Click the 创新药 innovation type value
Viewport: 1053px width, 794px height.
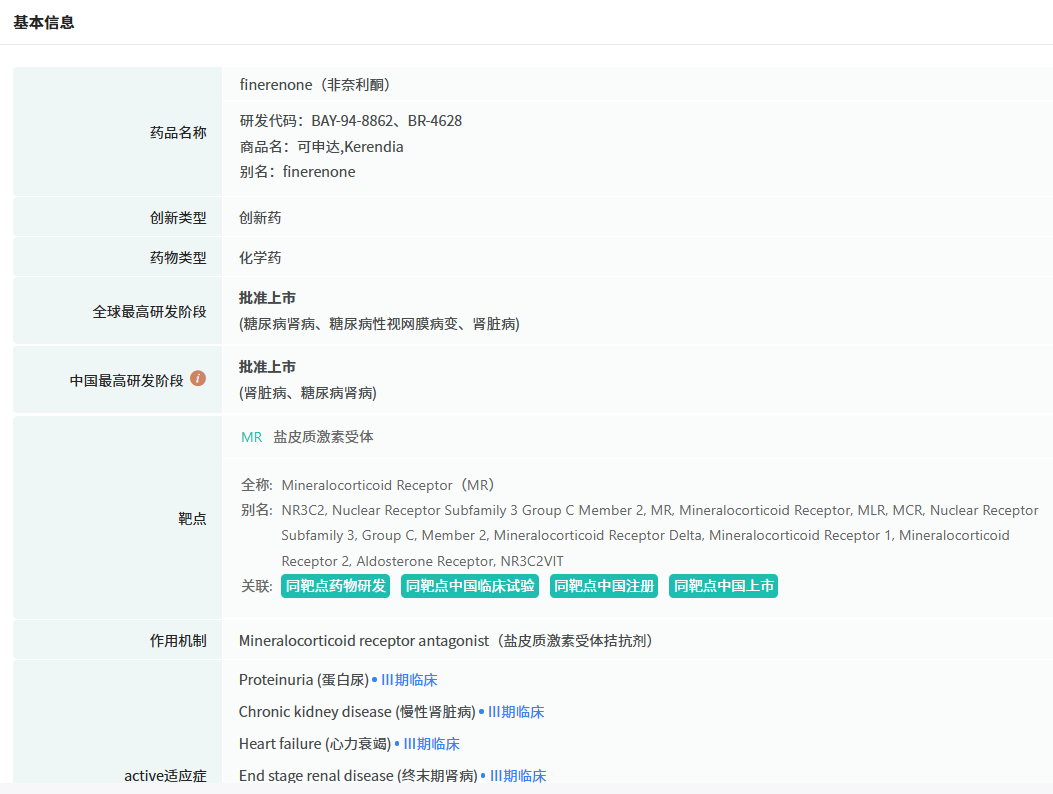pos(260,218)
